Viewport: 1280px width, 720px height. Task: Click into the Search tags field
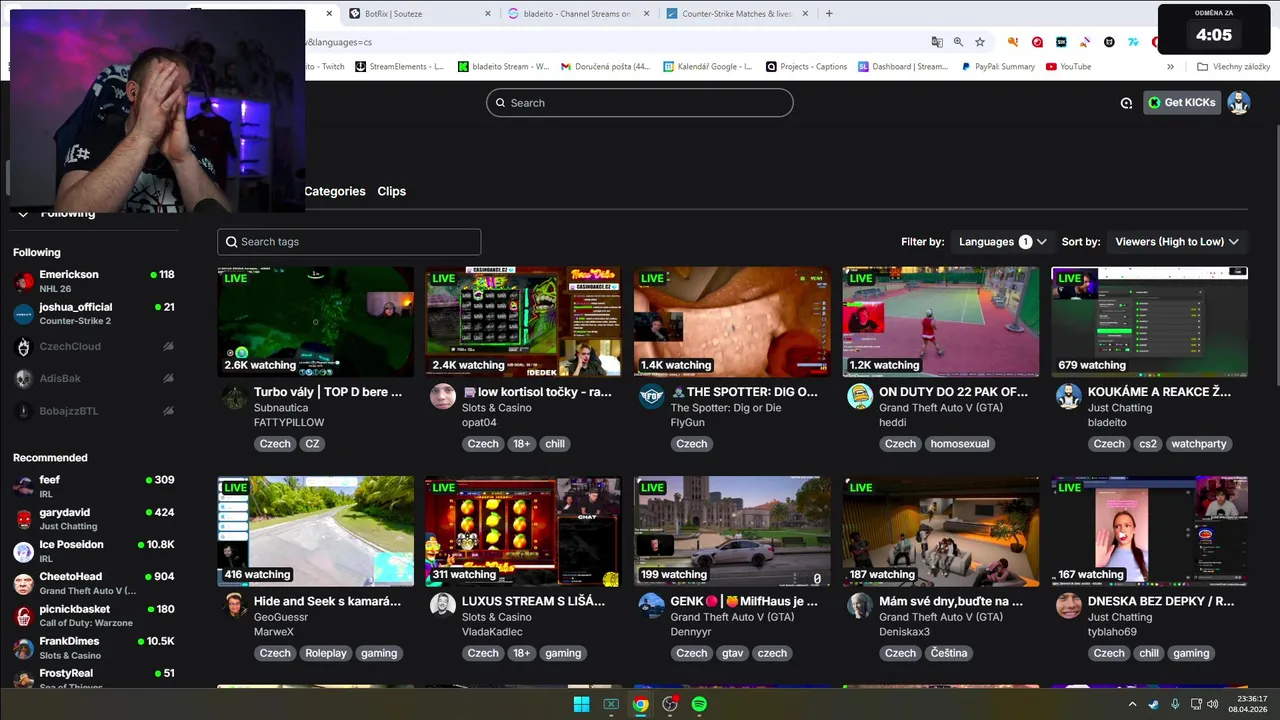coord(349,242)
